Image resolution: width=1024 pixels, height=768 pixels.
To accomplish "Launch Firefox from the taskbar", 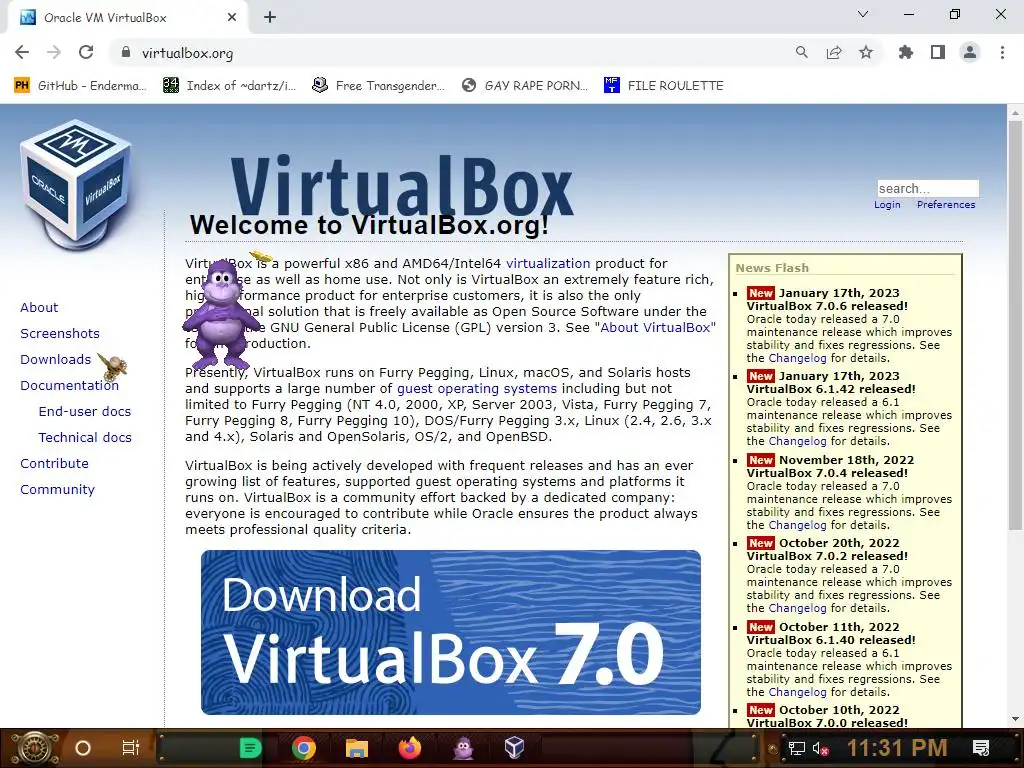I will [410, 748].
